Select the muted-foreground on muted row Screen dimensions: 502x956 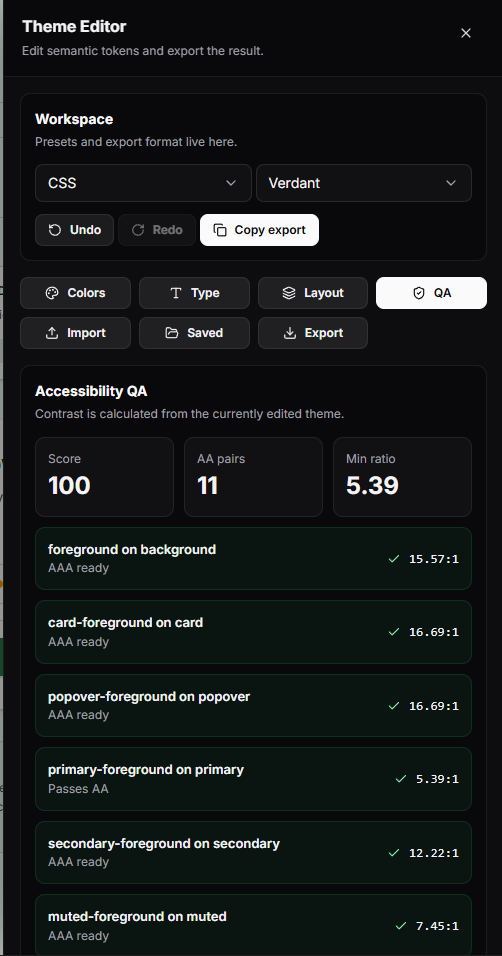pos(253,925)
